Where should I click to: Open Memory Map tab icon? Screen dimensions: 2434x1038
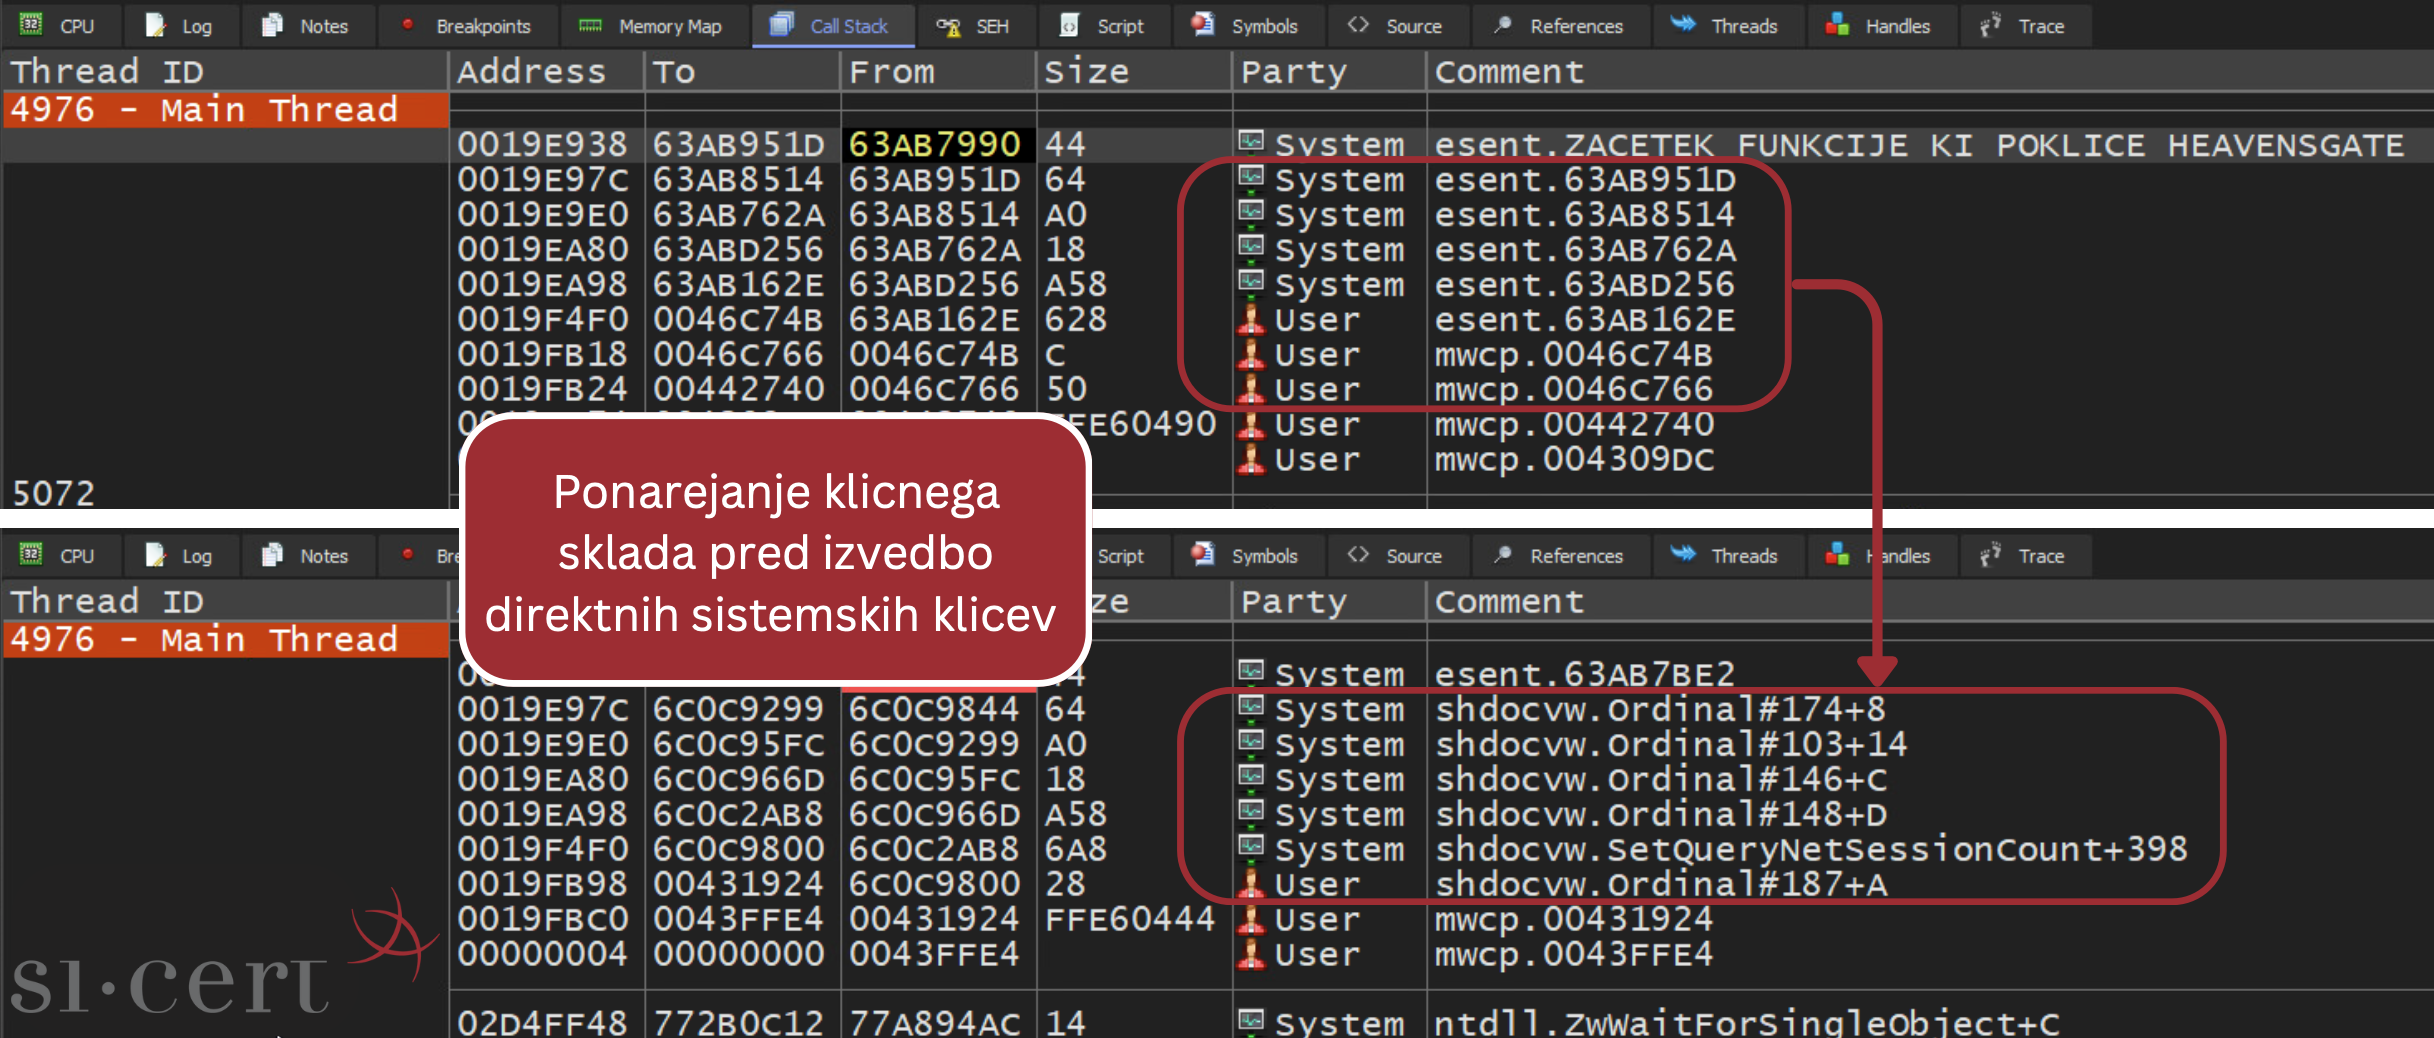[x=591, y=26]
